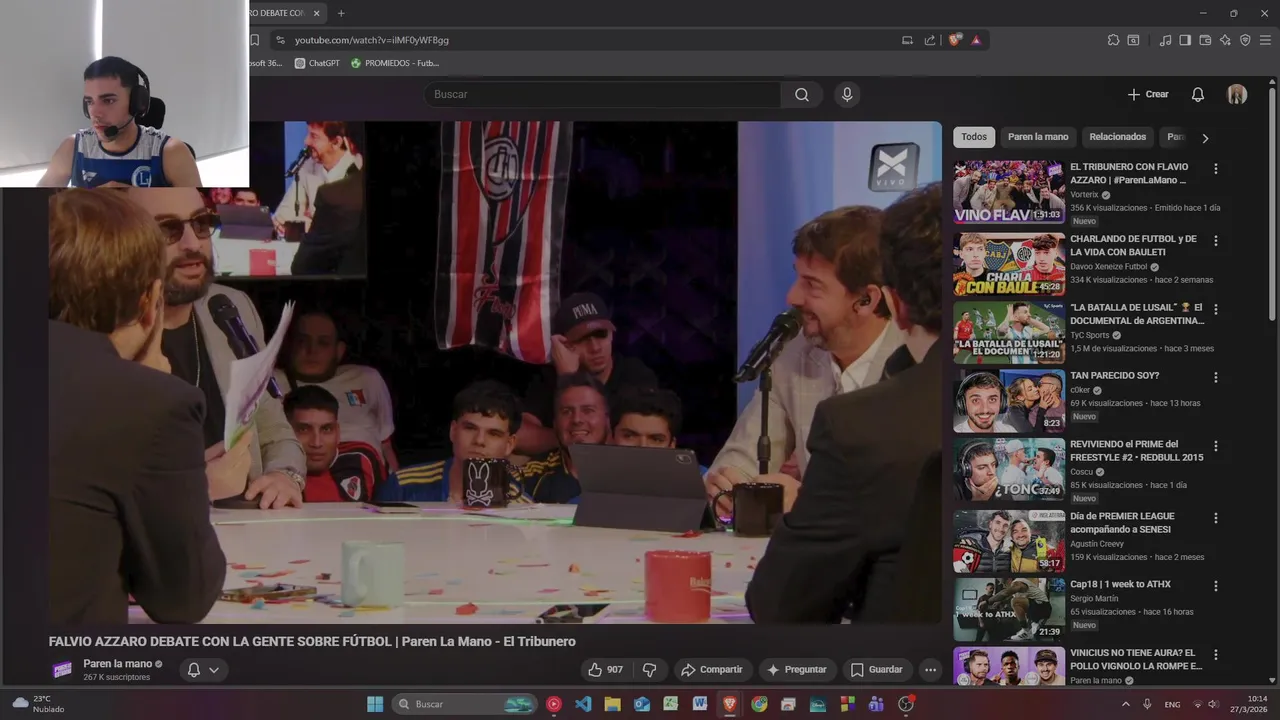Focus the YouTube Buscar search field
The height and width of the screenshot is (720, 1280).
602,94
